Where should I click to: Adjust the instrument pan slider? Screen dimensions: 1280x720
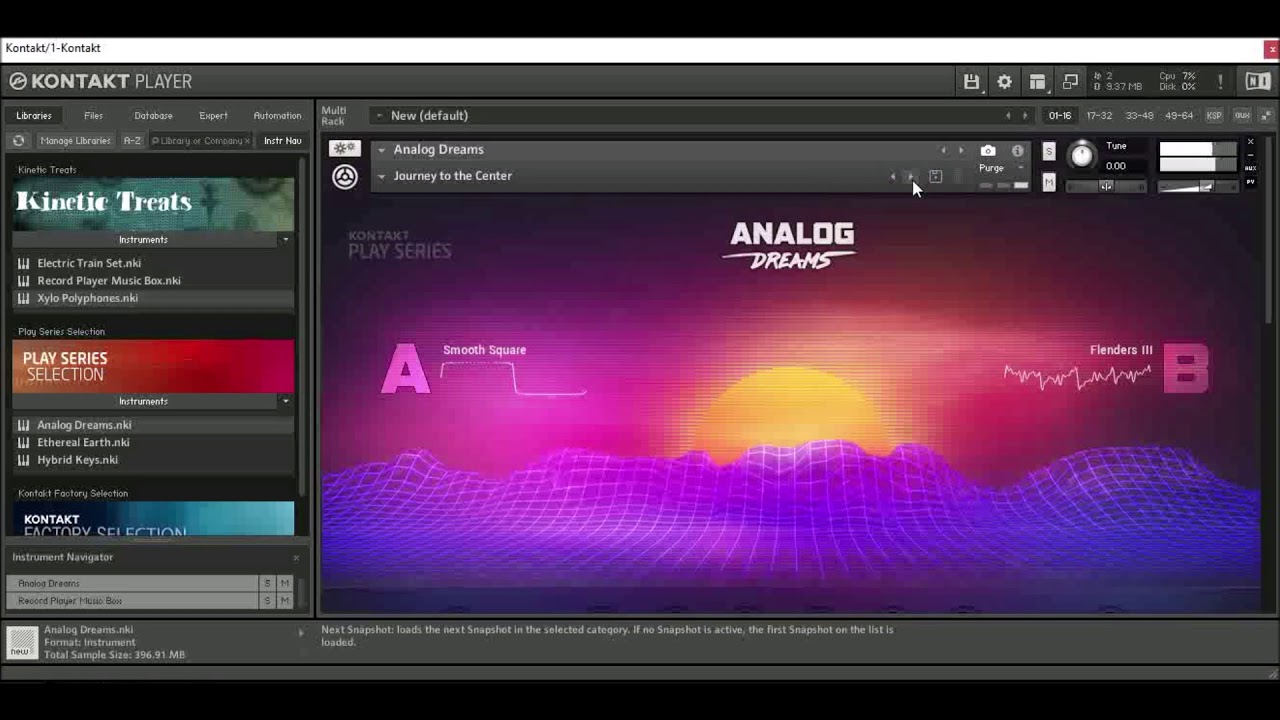(1105, 186)
